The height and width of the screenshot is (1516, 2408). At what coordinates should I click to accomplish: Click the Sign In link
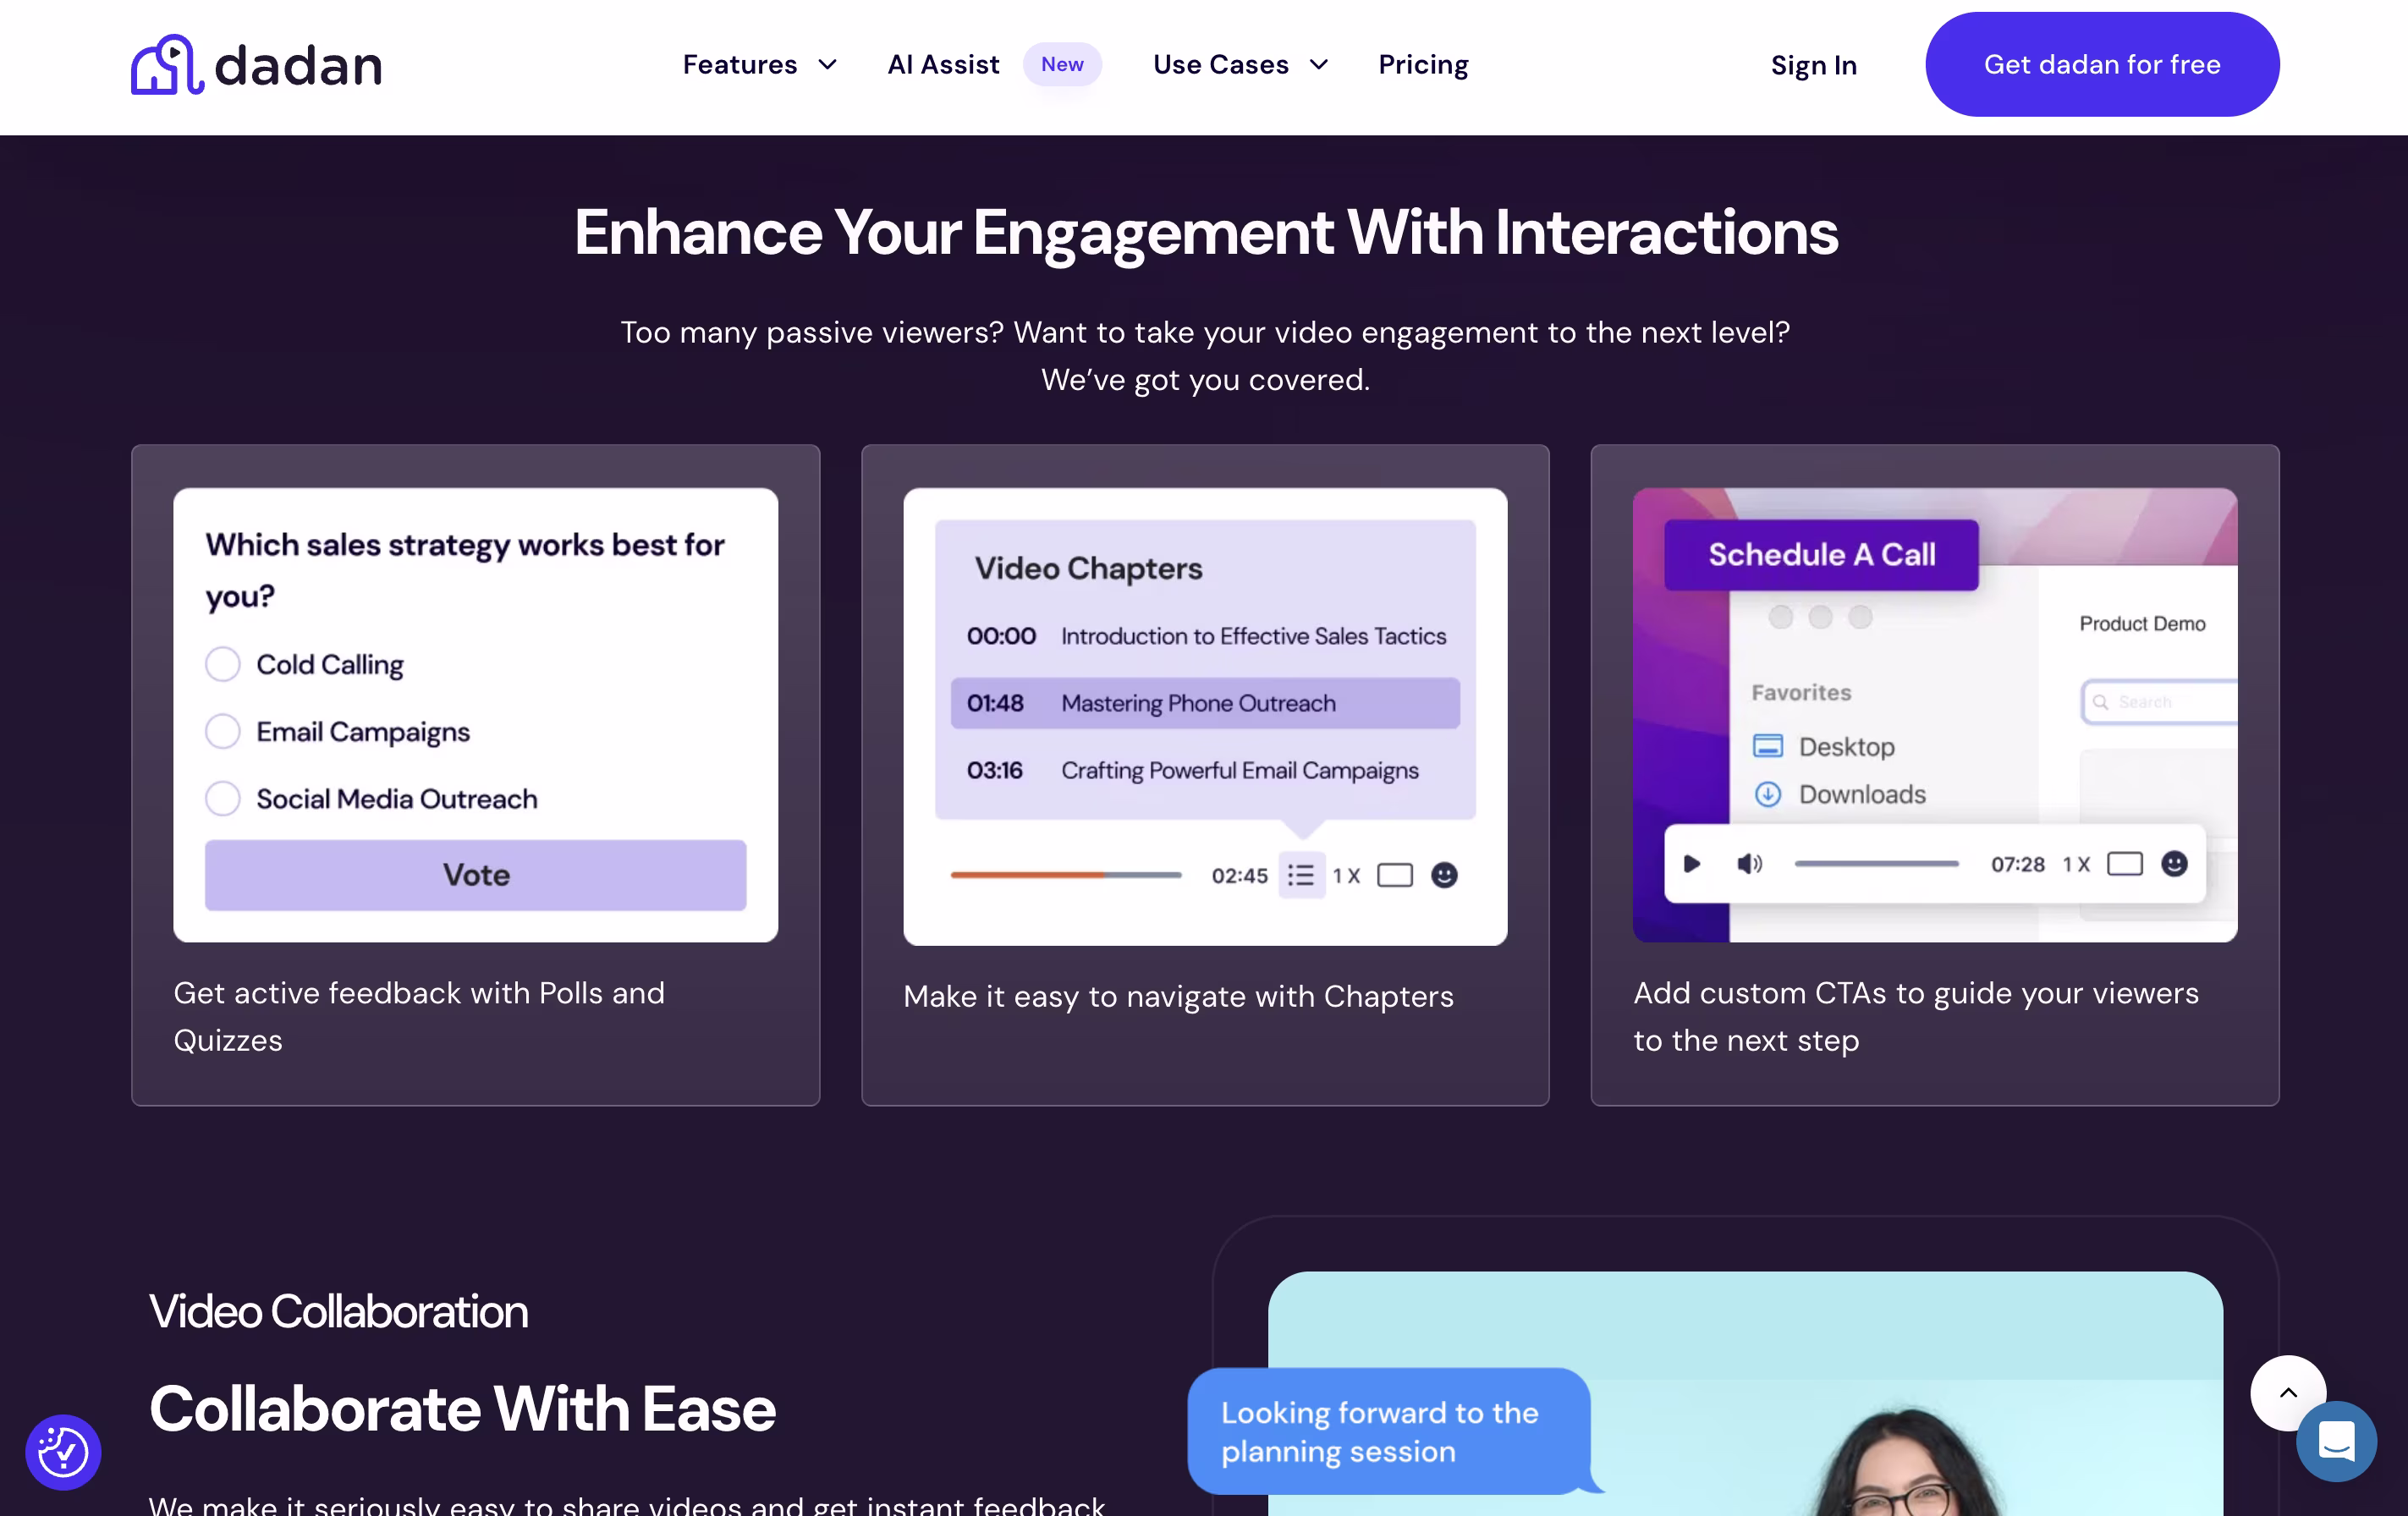tap(1813, 66)
